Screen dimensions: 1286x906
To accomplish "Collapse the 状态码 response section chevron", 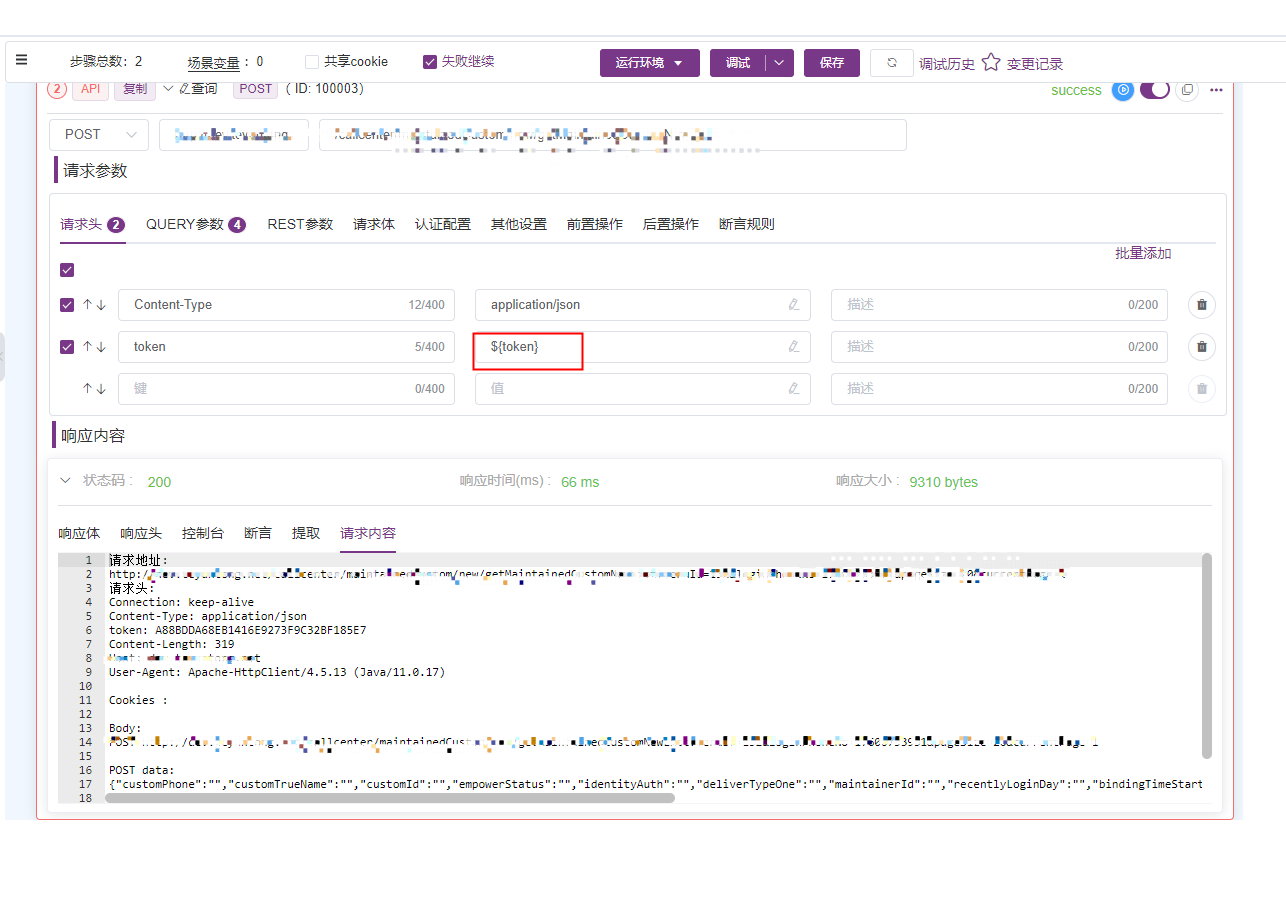I will (x=65, y=481).
